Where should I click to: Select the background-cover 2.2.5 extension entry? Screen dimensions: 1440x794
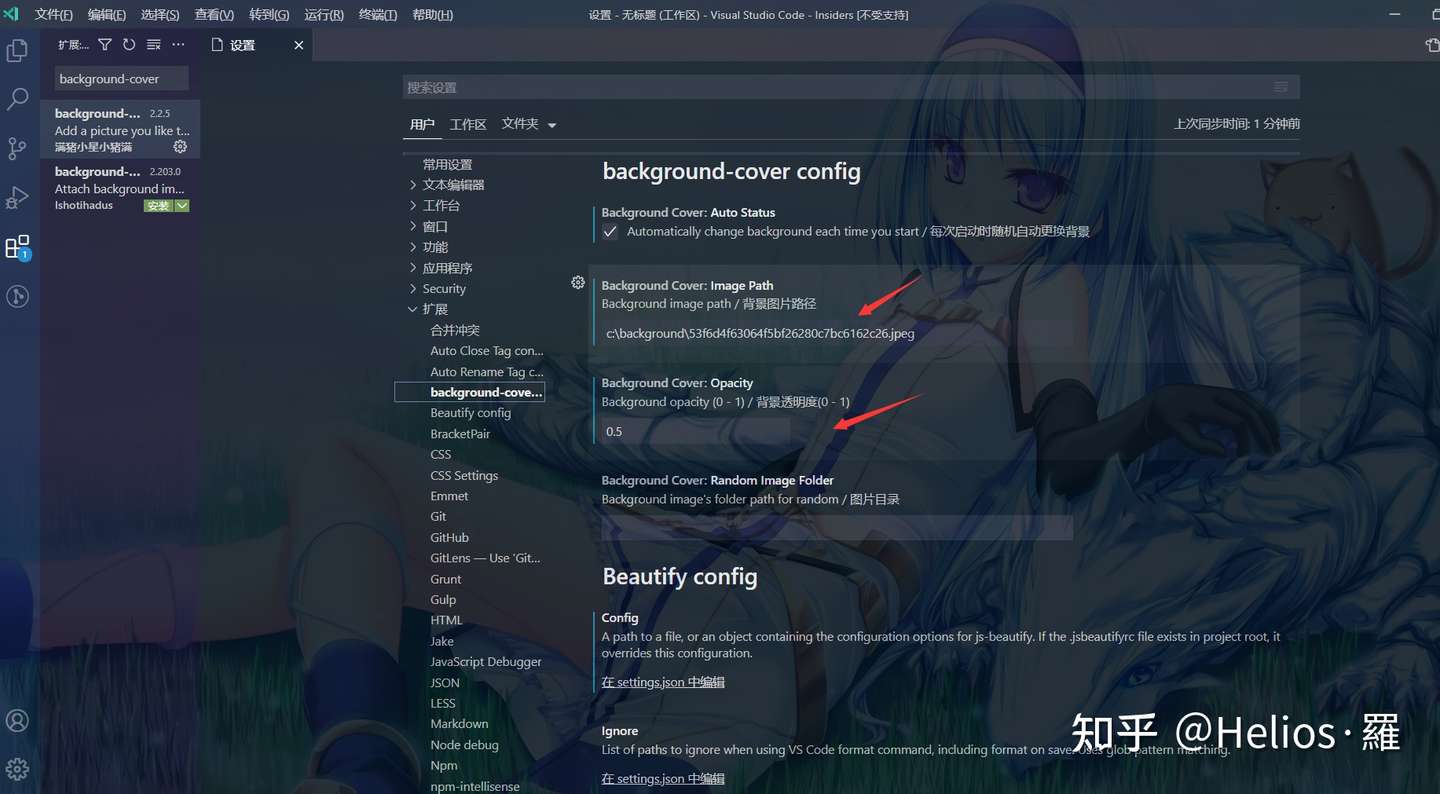click(120, 129)
